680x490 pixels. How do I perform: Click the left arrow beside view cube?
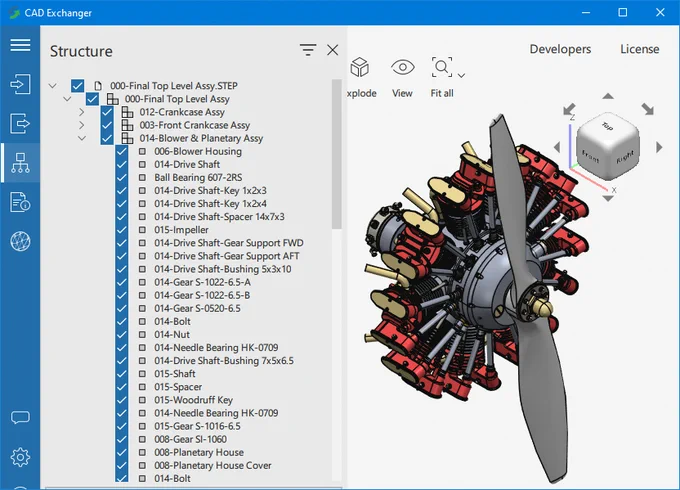coord(557,147)
